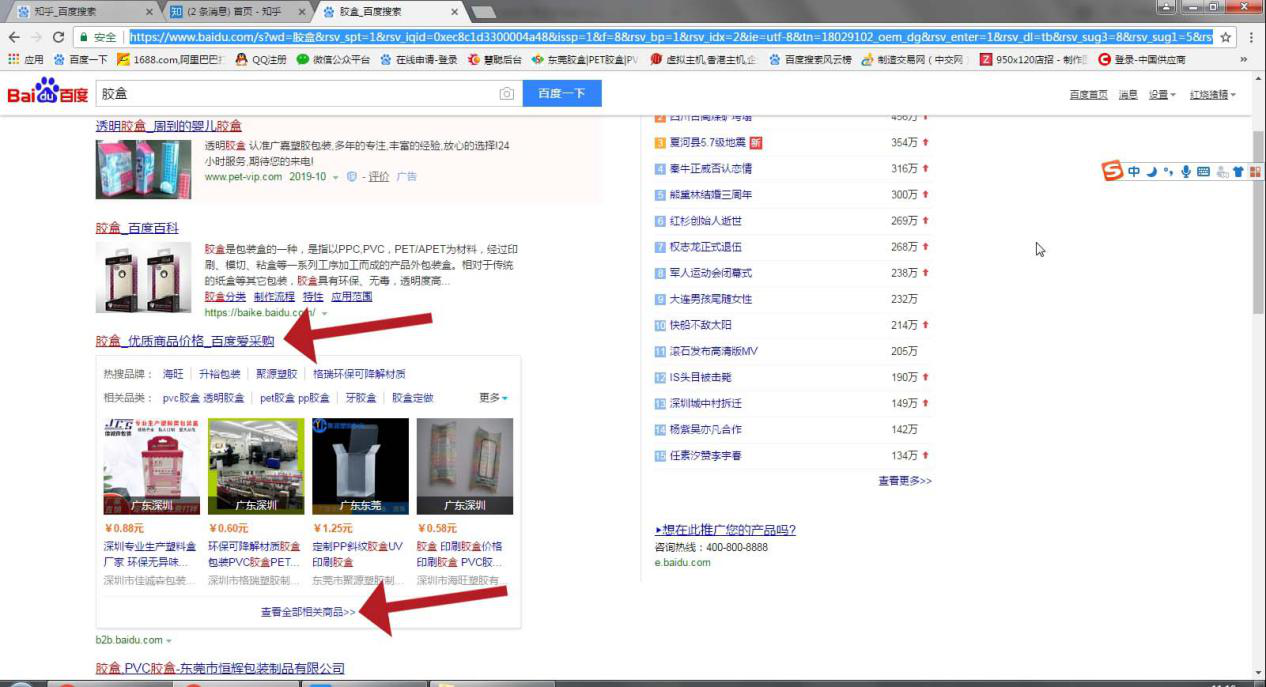
Task: Open the 虚拟主机 bookmark
Action: point(703,59)
